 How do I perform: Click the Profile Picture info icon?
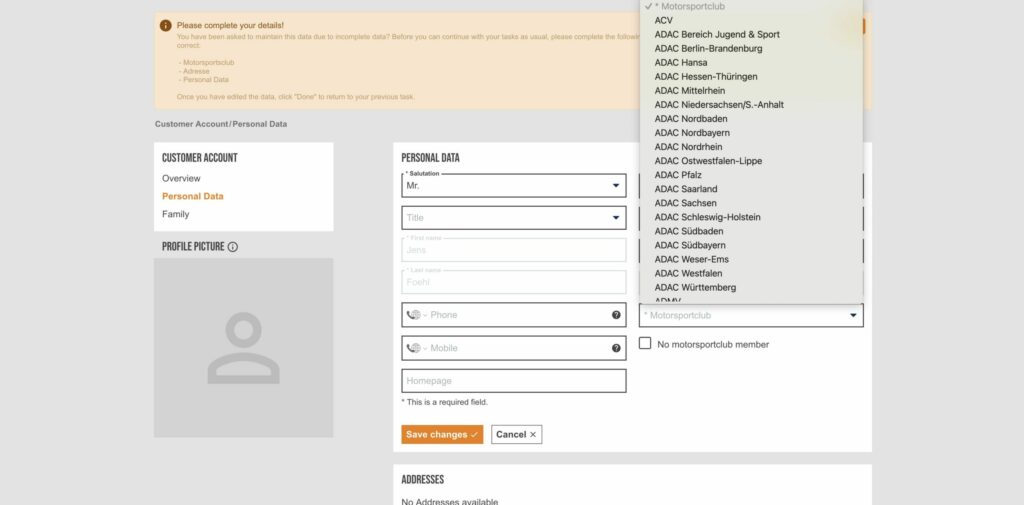click(x=233, y=247)
